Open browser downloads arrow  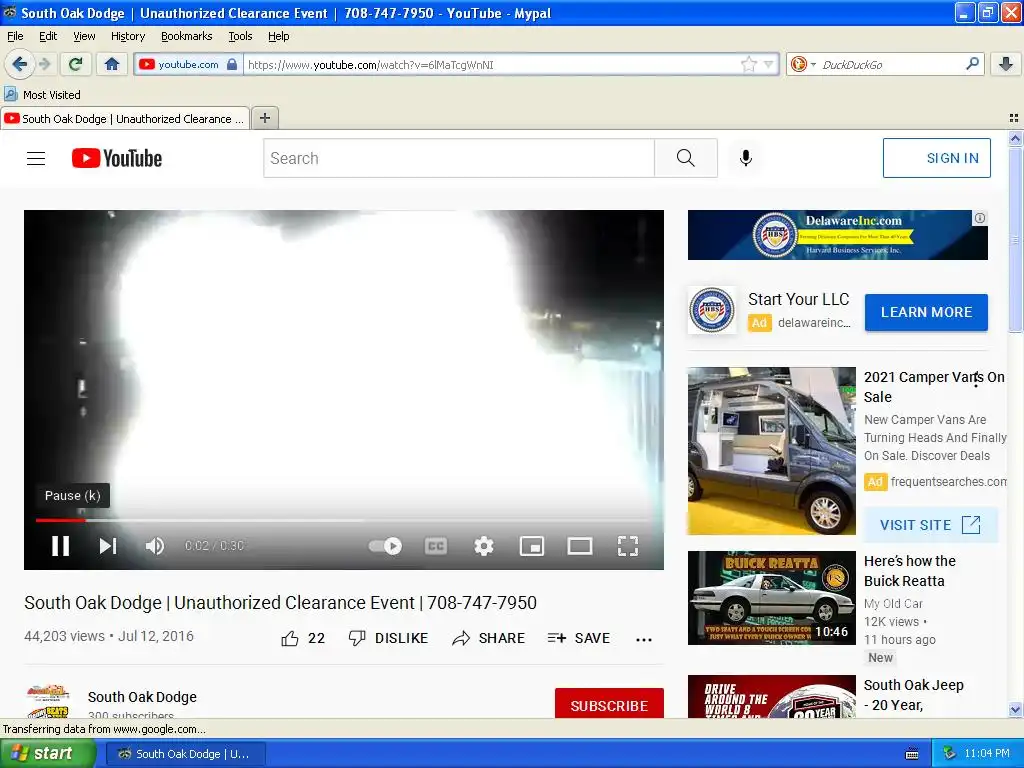click(x=1006, y=64)
